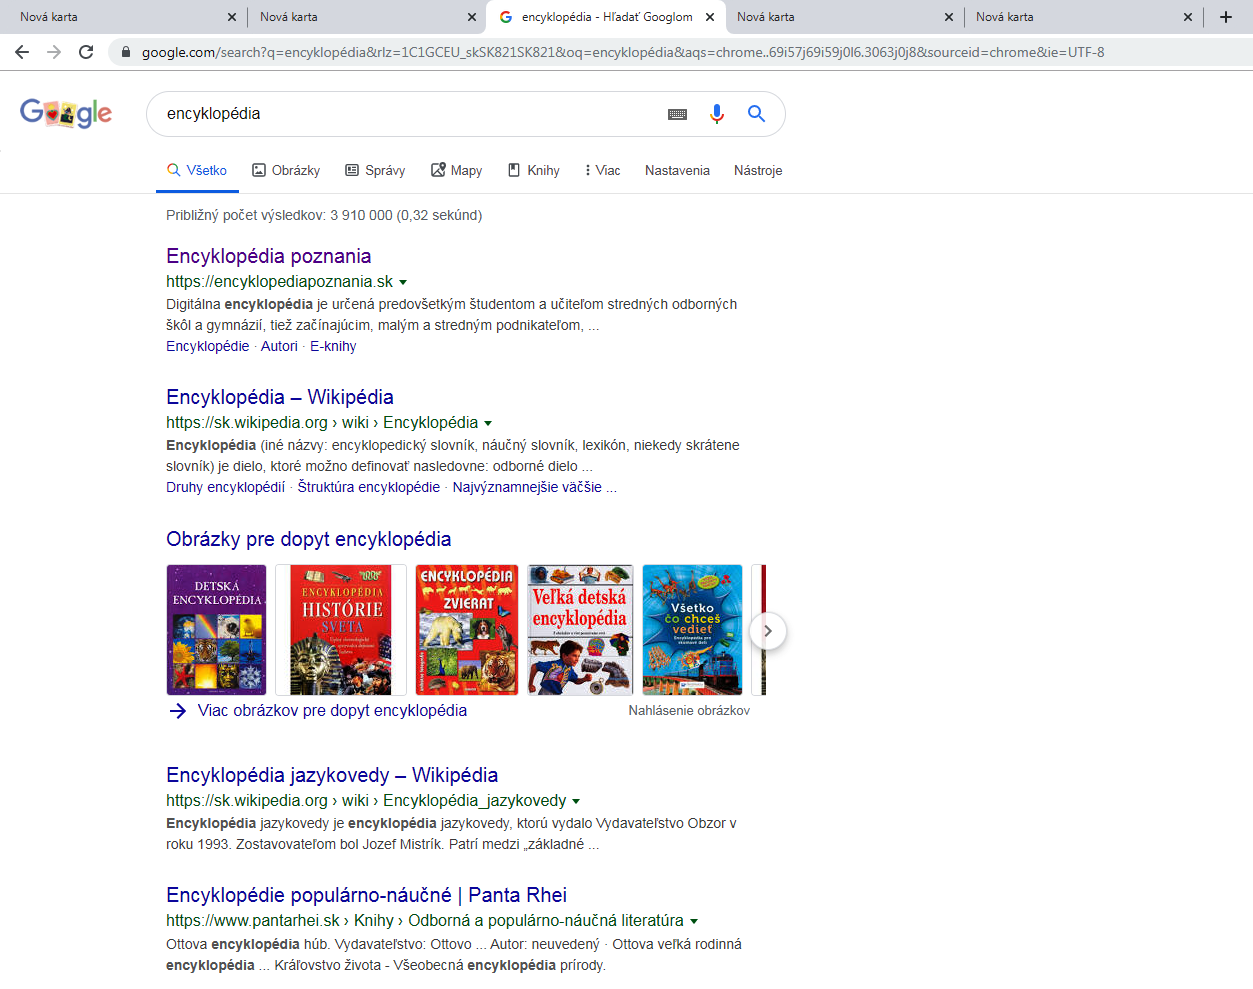Click the address bar URL
1253x989 pixels.
[623, 52]
